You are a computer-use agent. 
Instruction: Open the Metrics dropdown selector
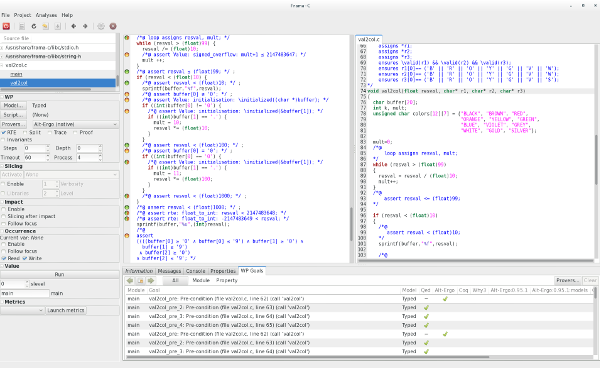tap(22, 310)
